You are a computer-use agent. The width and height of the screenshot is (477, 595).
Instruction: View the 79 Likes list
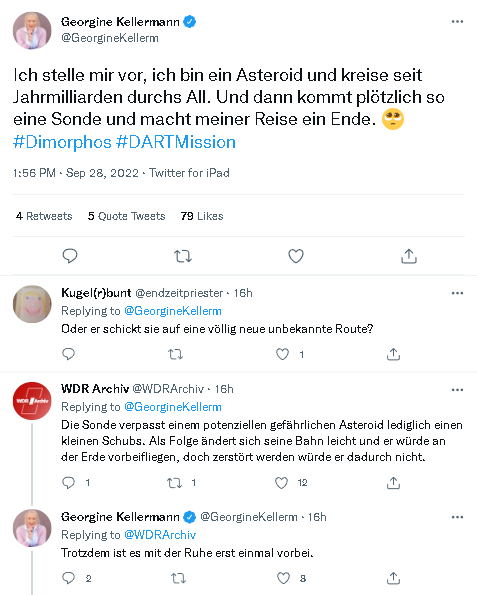[x=202, y=216]
